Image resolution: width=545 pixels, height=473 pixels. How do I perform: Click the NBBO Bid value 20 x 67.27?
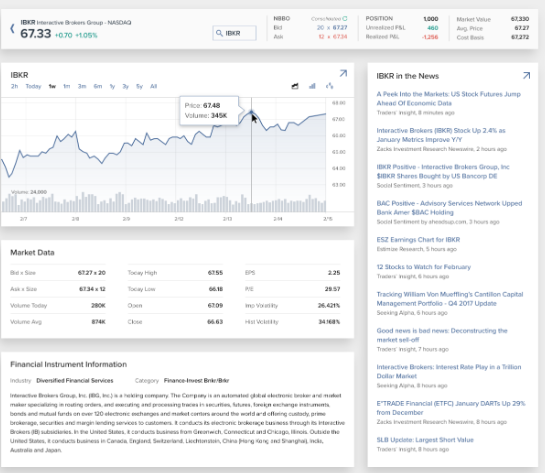click(332, 27)
